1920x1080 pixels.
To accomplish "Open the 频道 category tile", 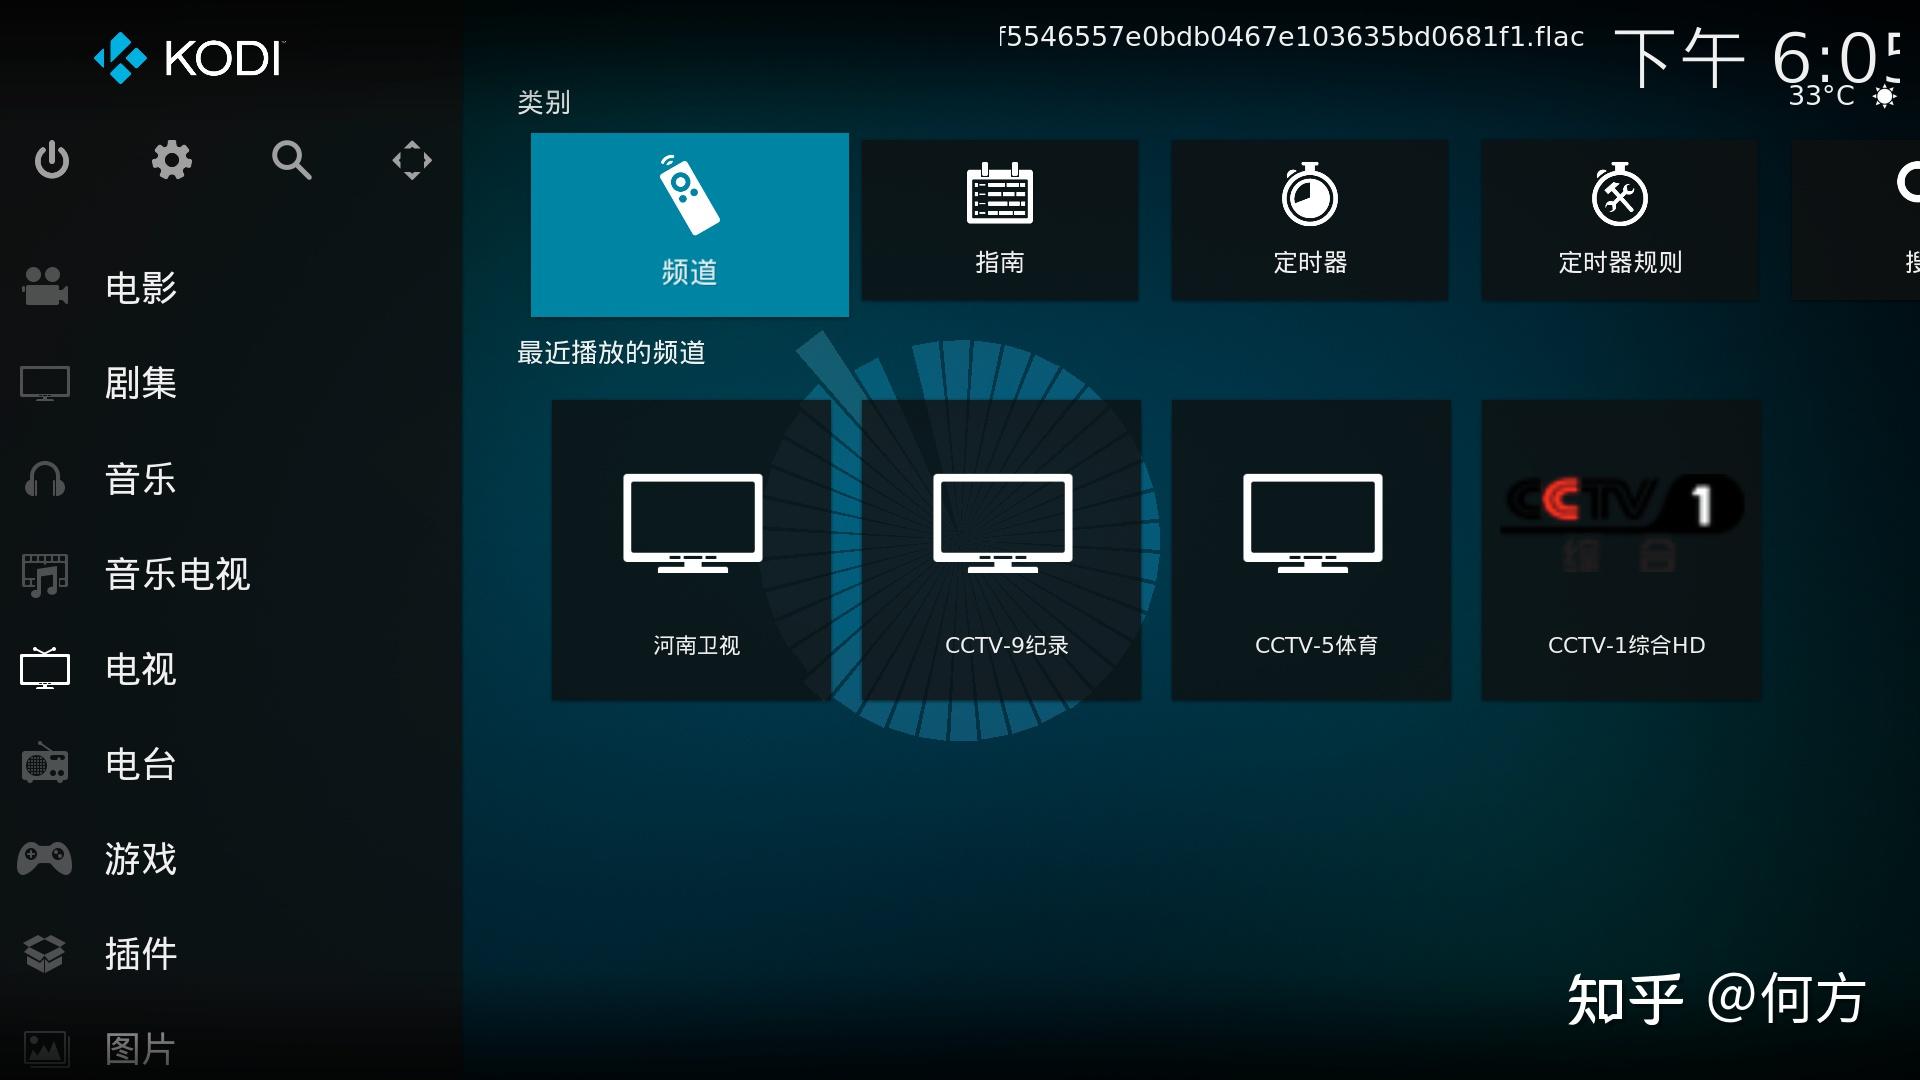I will click(x=690, y=225).
